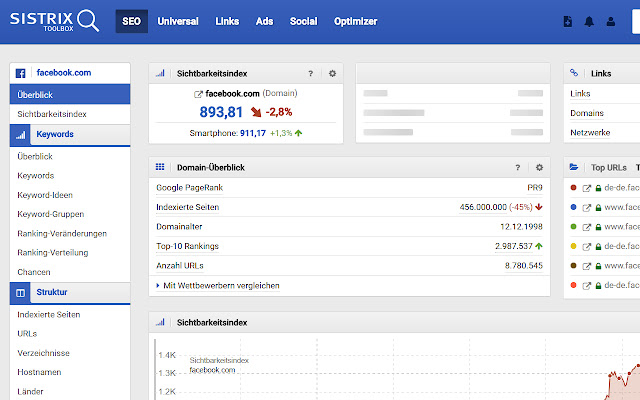Screen dimensions: 640x400
Task: Click the SISTRIX Toolbox logo
Action: coord(54,21)
